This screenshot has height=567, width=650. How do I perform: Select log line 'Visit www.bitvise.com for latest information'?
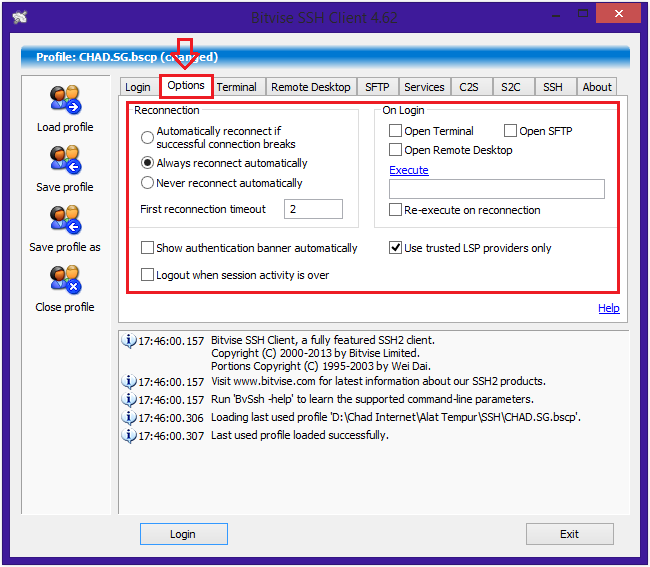tap(378, 381)
